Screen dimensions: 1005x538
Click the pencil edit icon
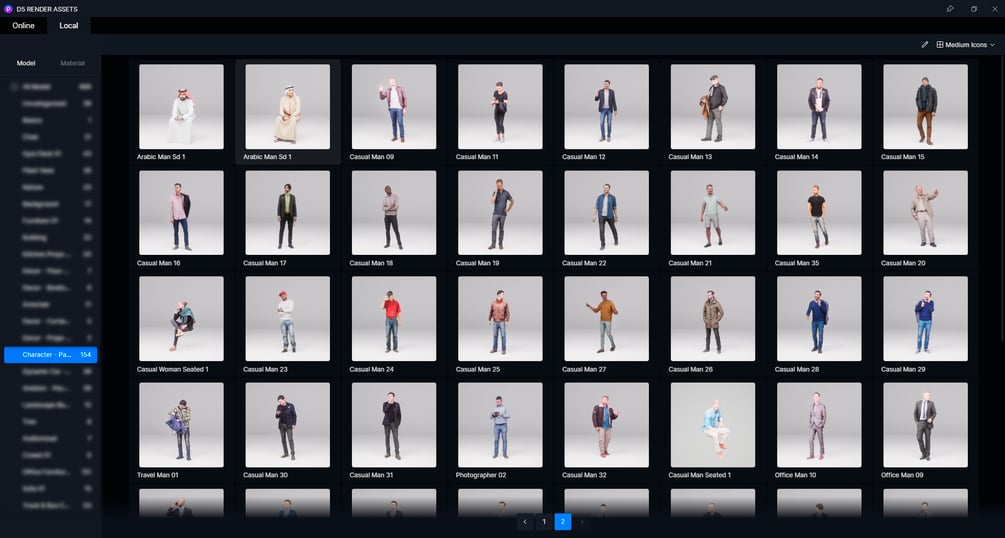tap(924, 45)
